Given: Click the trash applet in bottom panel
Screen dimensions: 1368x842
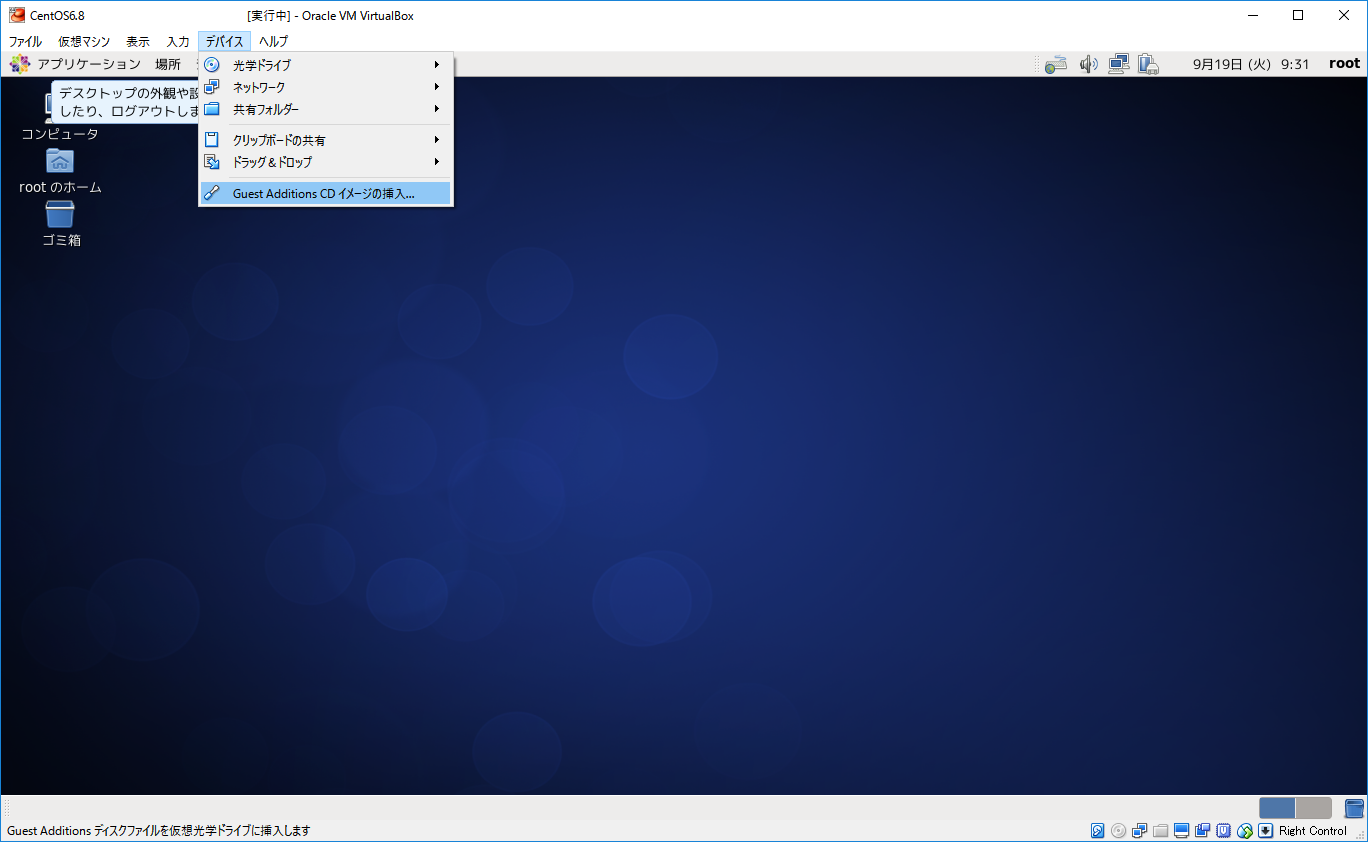Looking at the screenshot, I should (x=1354, y=808).
